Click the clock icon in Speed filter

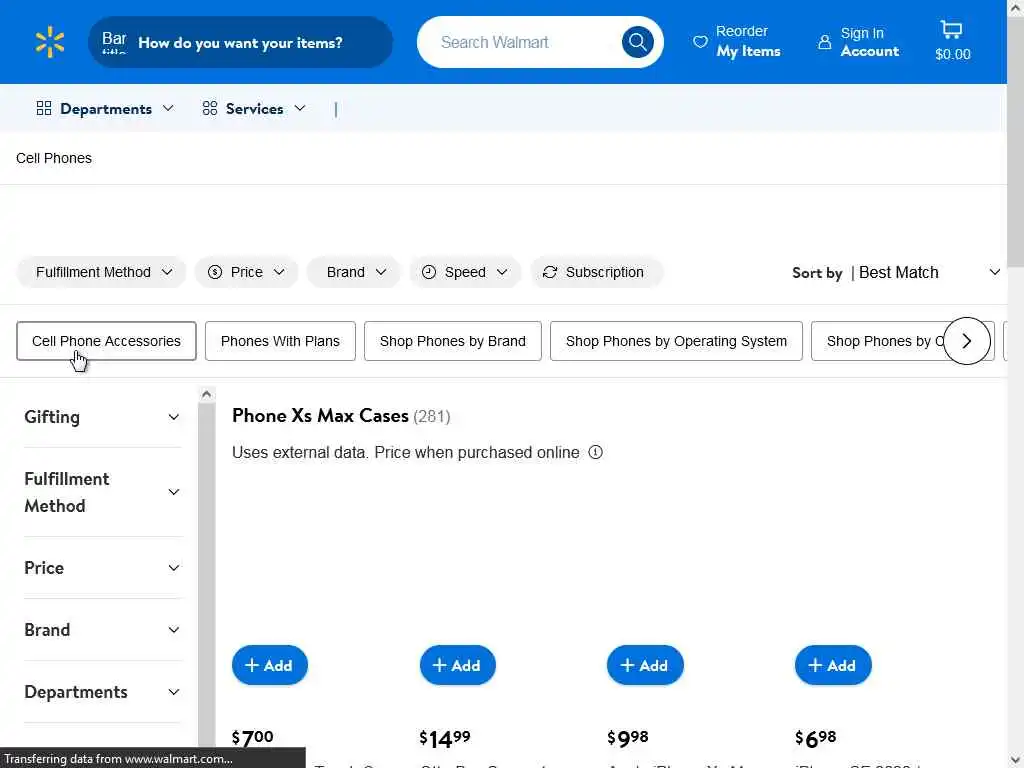428,272
